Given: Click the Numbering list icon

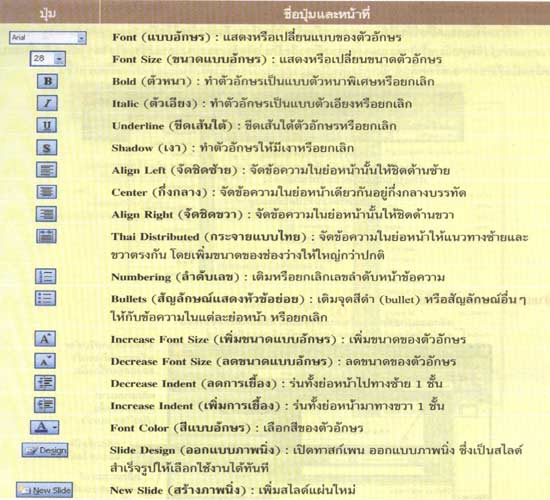Looking at the screenshot, I should [x=46, y=276].
